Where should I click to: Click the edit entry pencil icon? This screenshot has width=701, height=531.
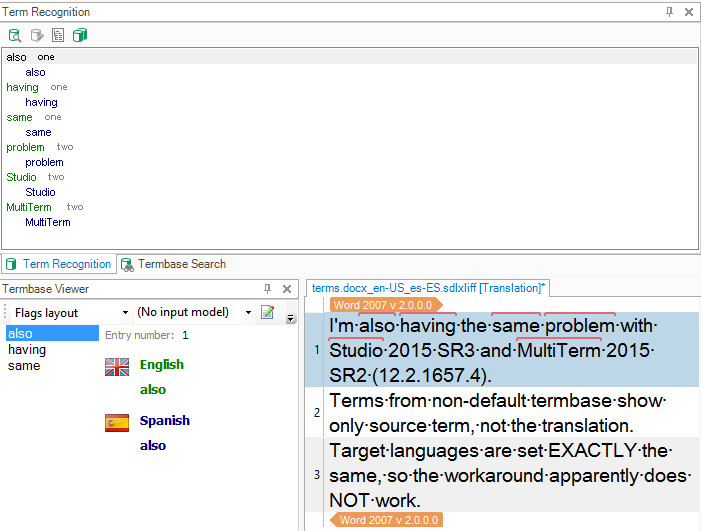point(267,312)
